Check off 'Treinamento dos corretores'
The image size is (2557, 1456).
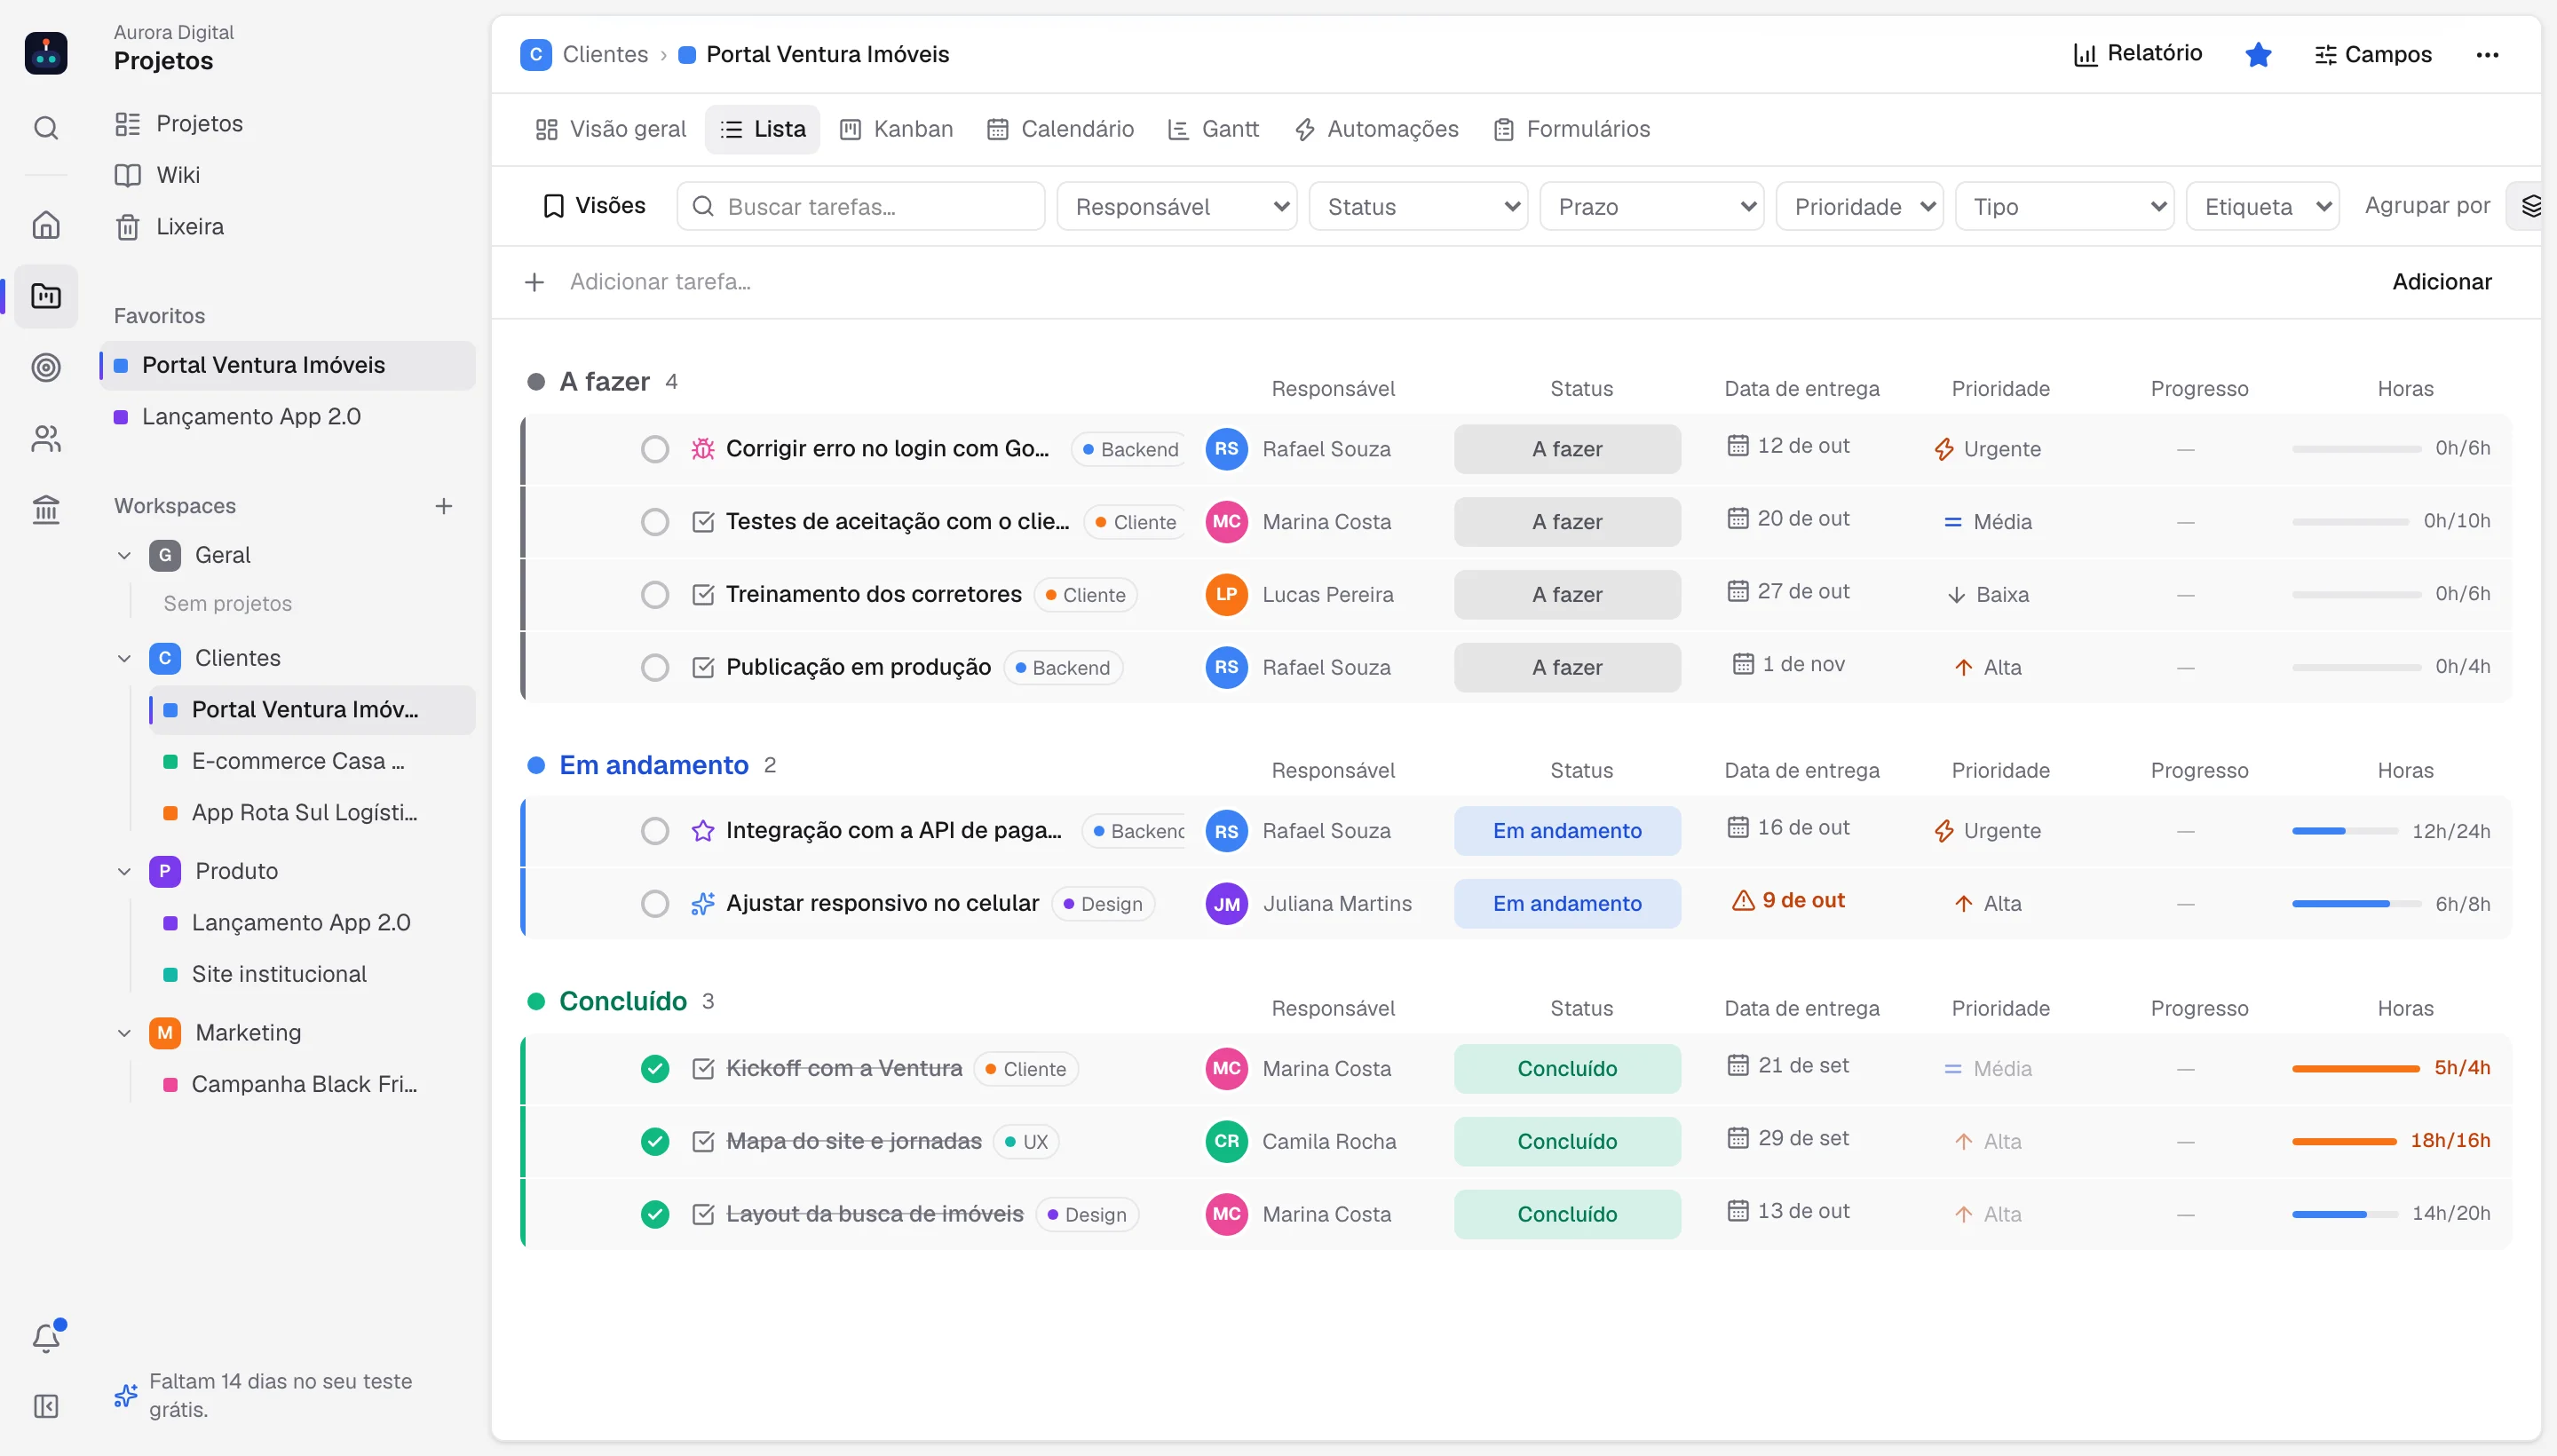coord(655,595)
